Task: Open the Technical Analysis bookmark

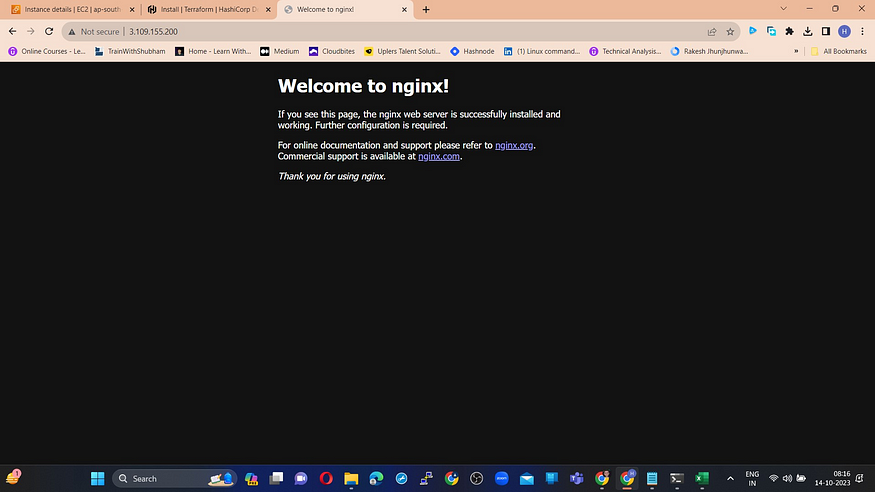Action: pos(625,51)
